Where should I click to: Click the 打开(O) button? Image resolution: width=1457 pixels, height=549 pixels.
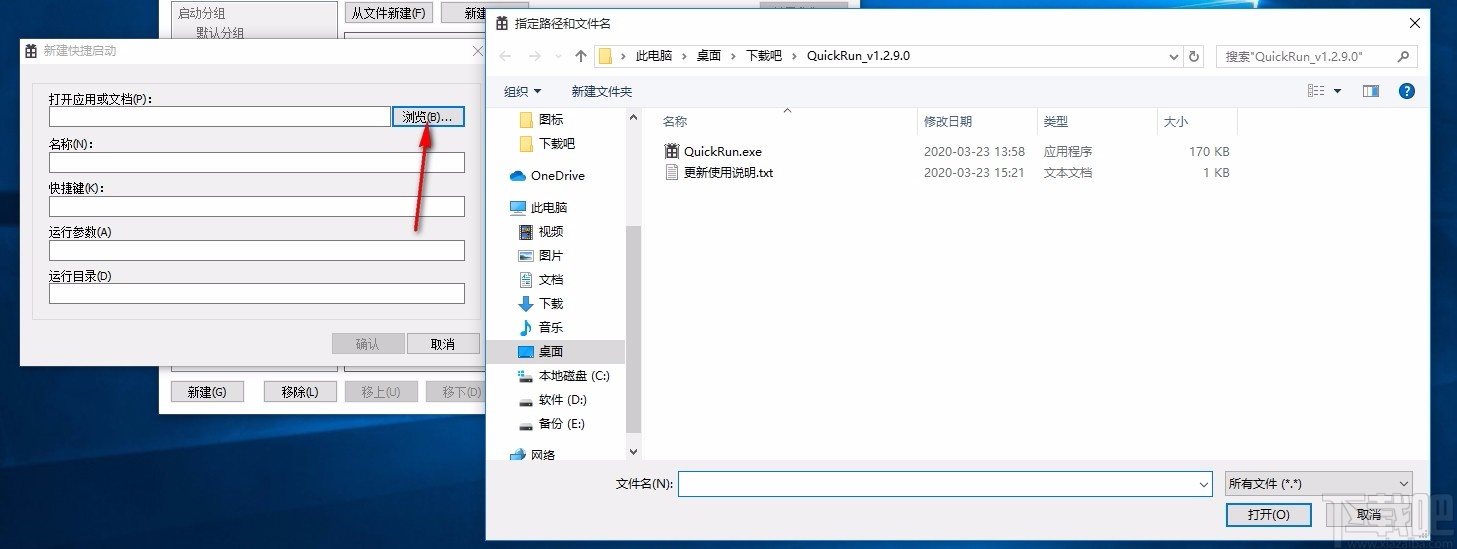point(1268,515)
